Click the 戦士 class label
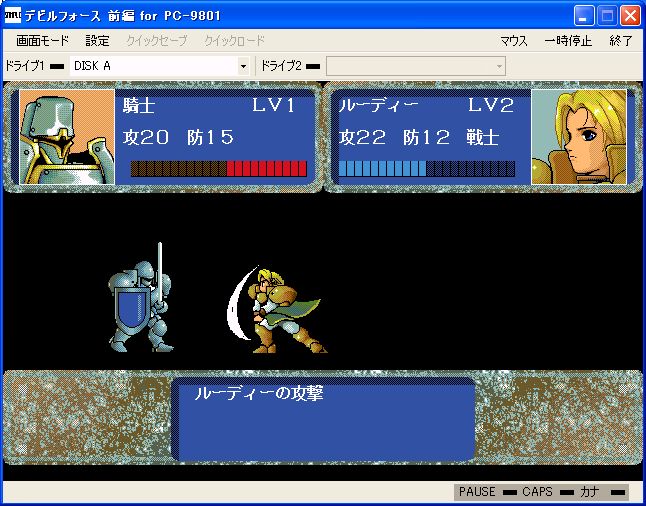646x506 pixels. tap(483, 137)
